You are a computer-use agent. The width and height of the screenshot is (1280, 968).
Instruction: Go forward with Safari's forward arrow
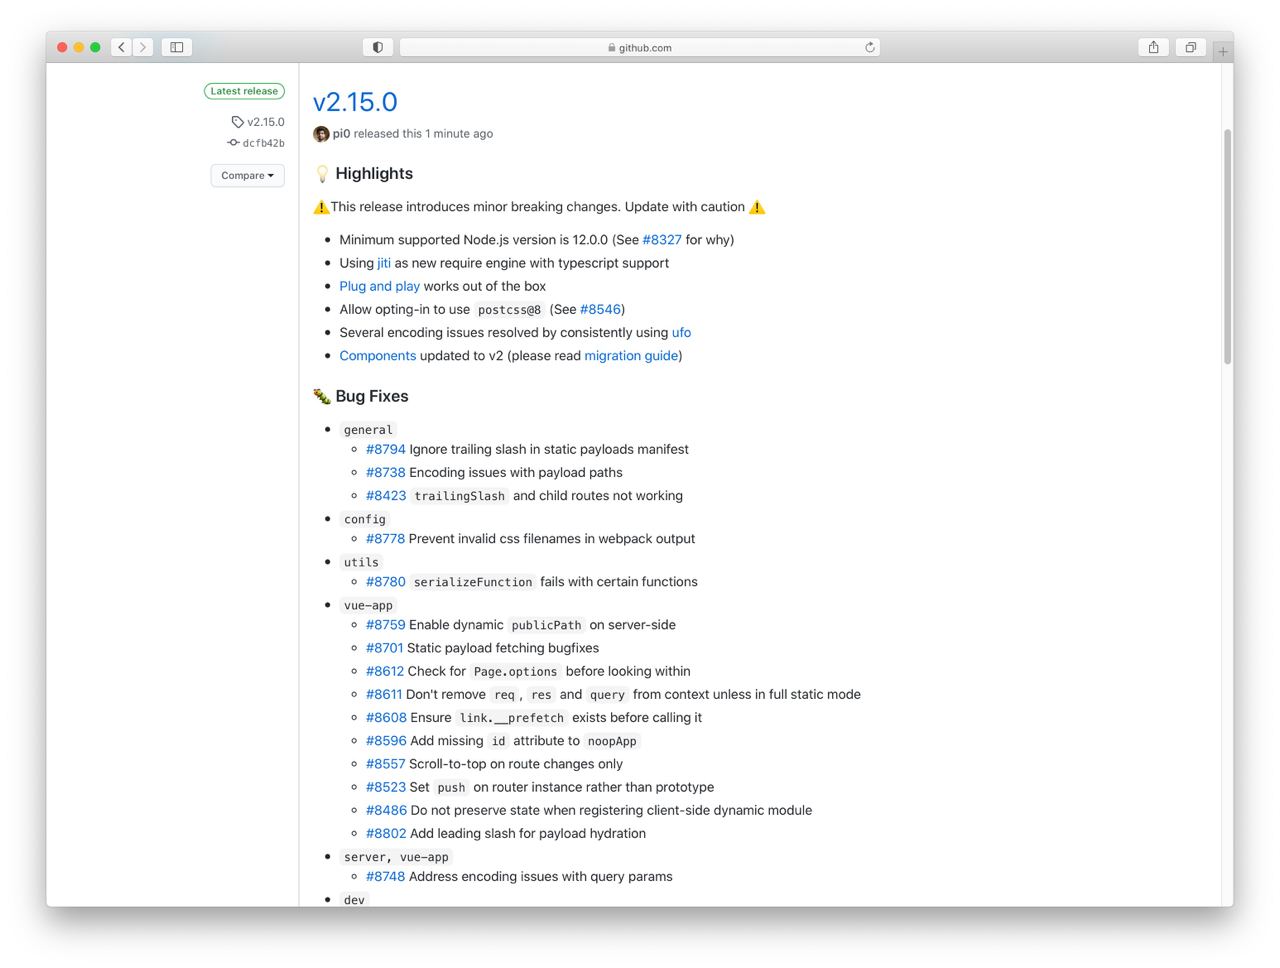point(143,47)
